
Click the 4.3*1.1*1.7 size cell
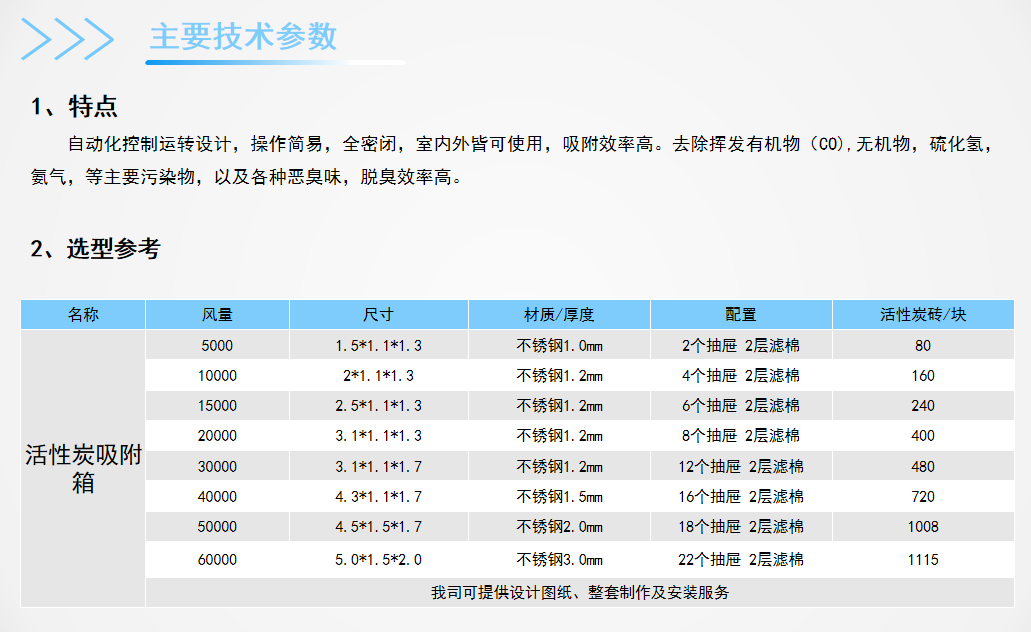click(378, 497)
